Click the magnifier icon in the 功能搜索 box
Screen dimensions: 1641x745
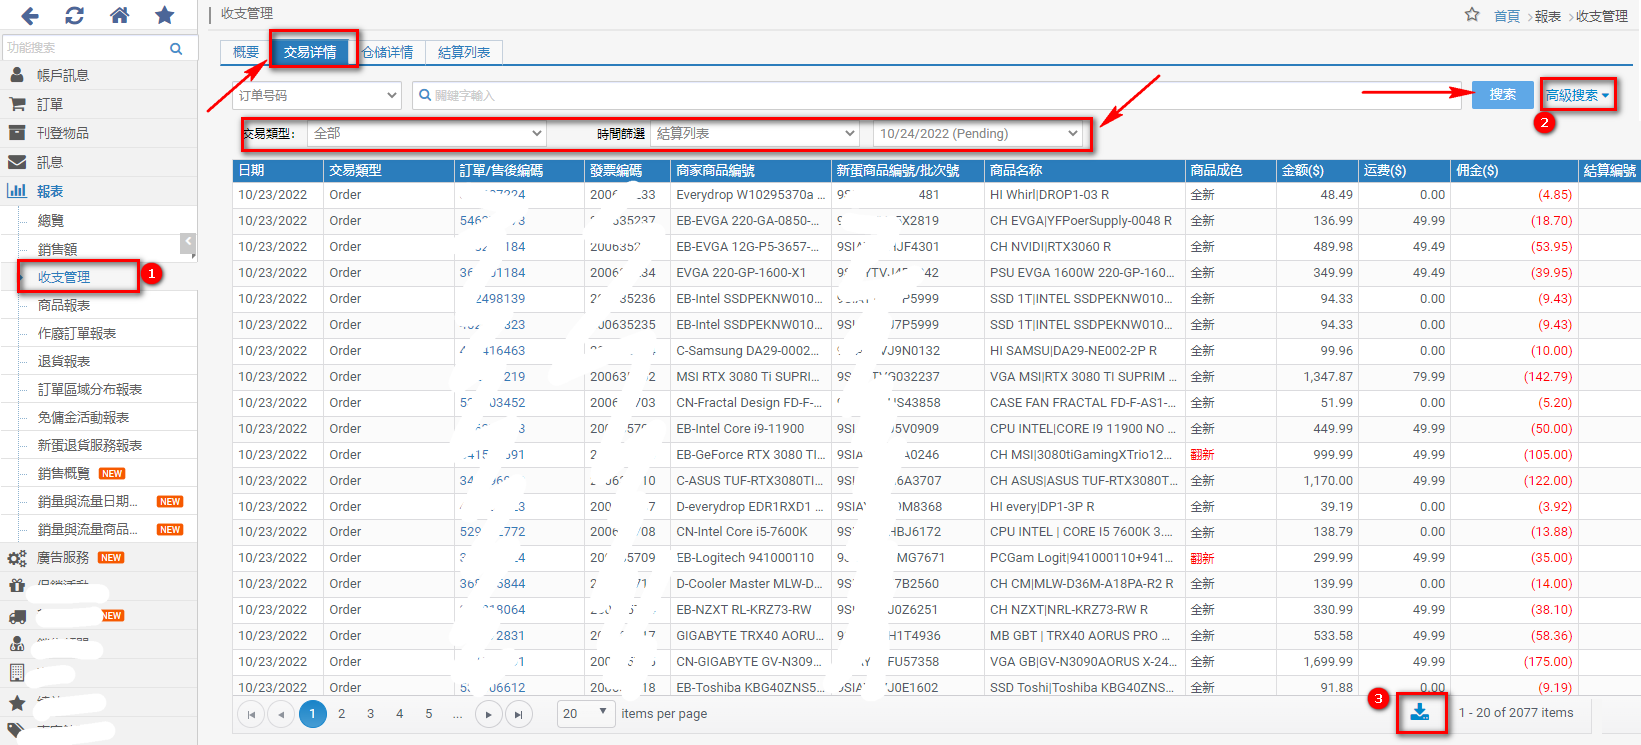[x=176, y=48]
